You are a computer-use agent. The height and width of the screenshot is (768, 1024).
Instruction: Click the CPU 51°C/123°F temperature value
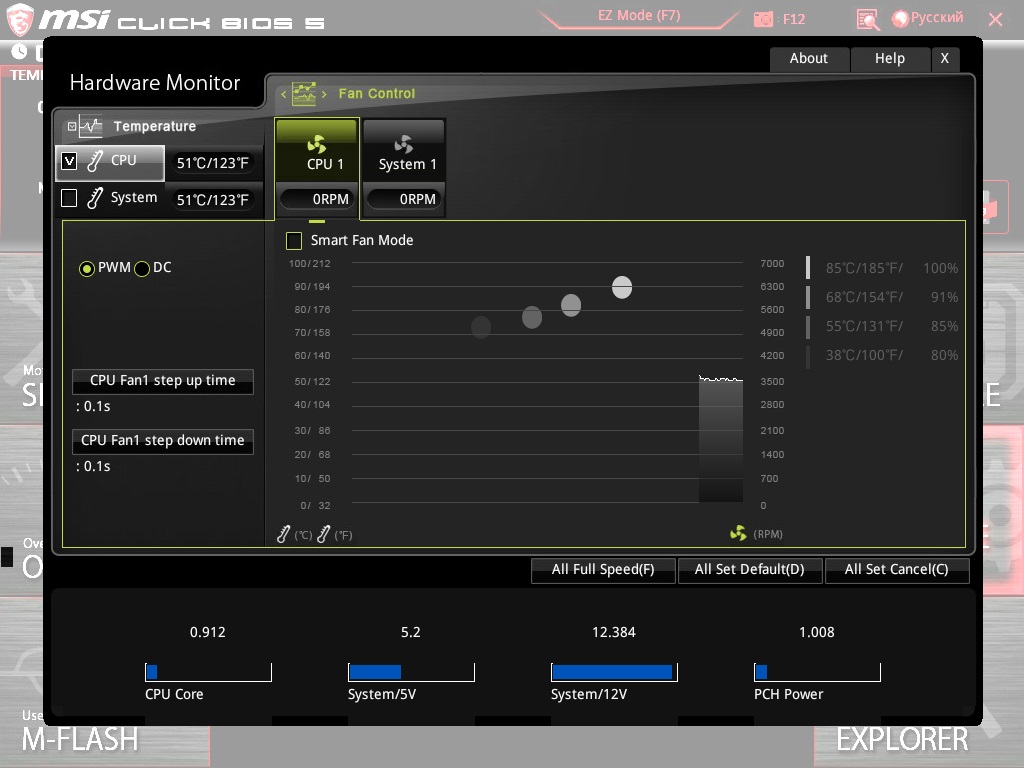(x=213, y=163)
